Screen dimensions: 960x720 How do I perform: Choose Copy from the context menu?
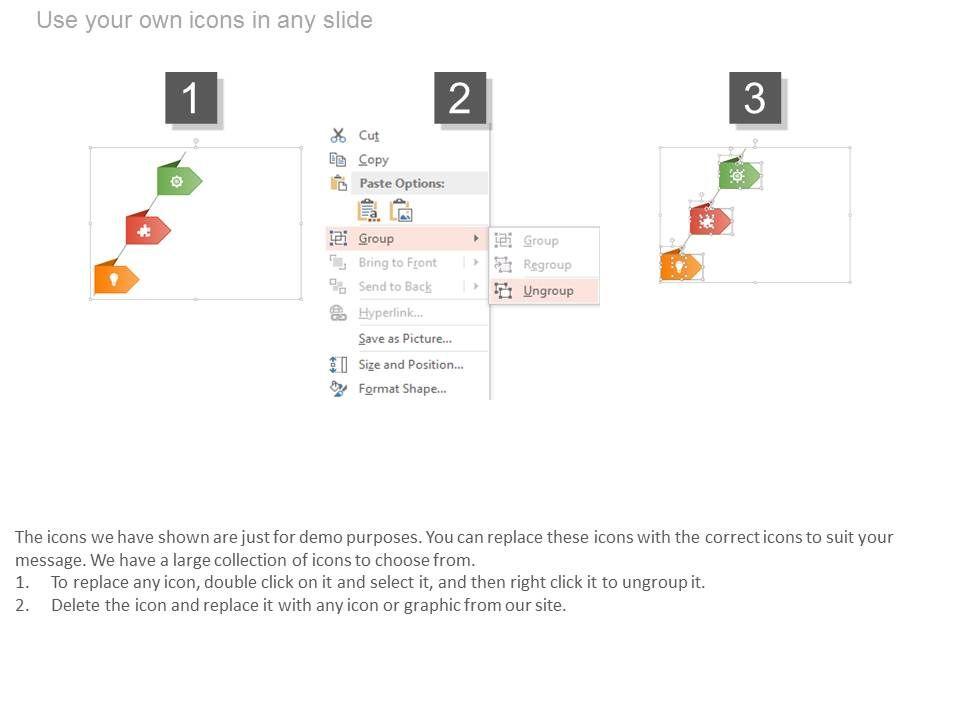373,159
